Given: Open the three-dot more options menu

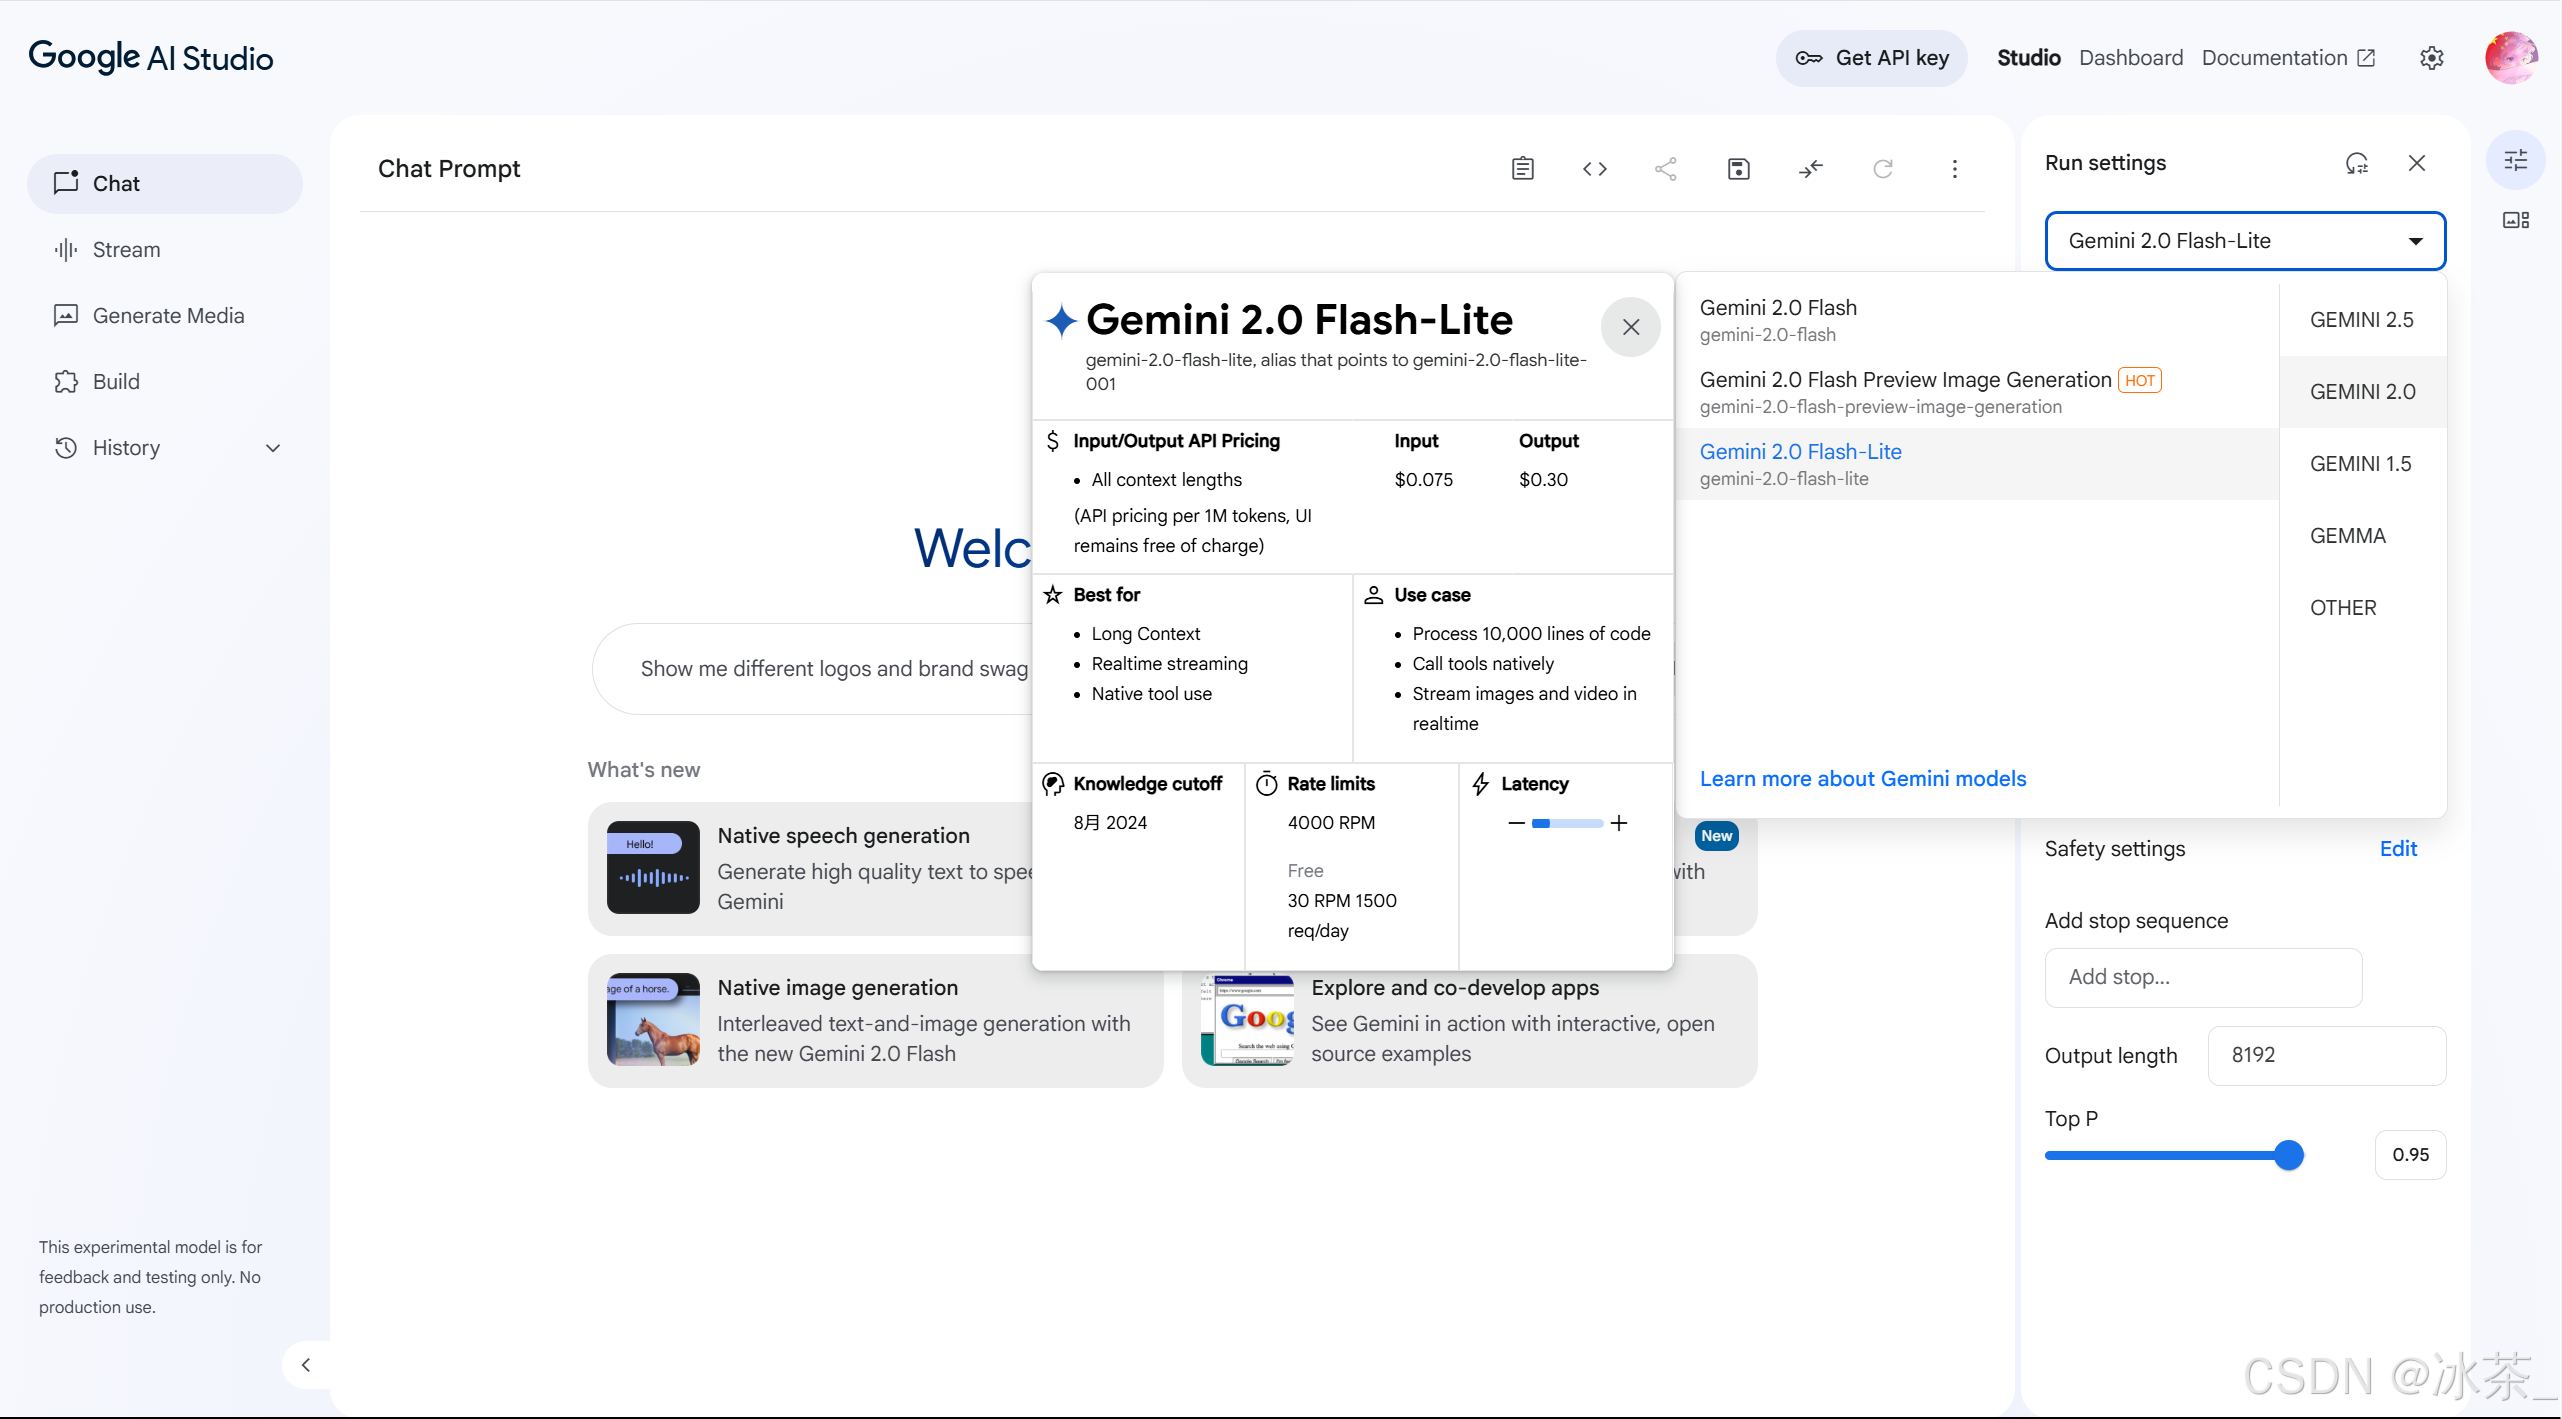Looking at the screenshot, I should (x=1955, y=169).
